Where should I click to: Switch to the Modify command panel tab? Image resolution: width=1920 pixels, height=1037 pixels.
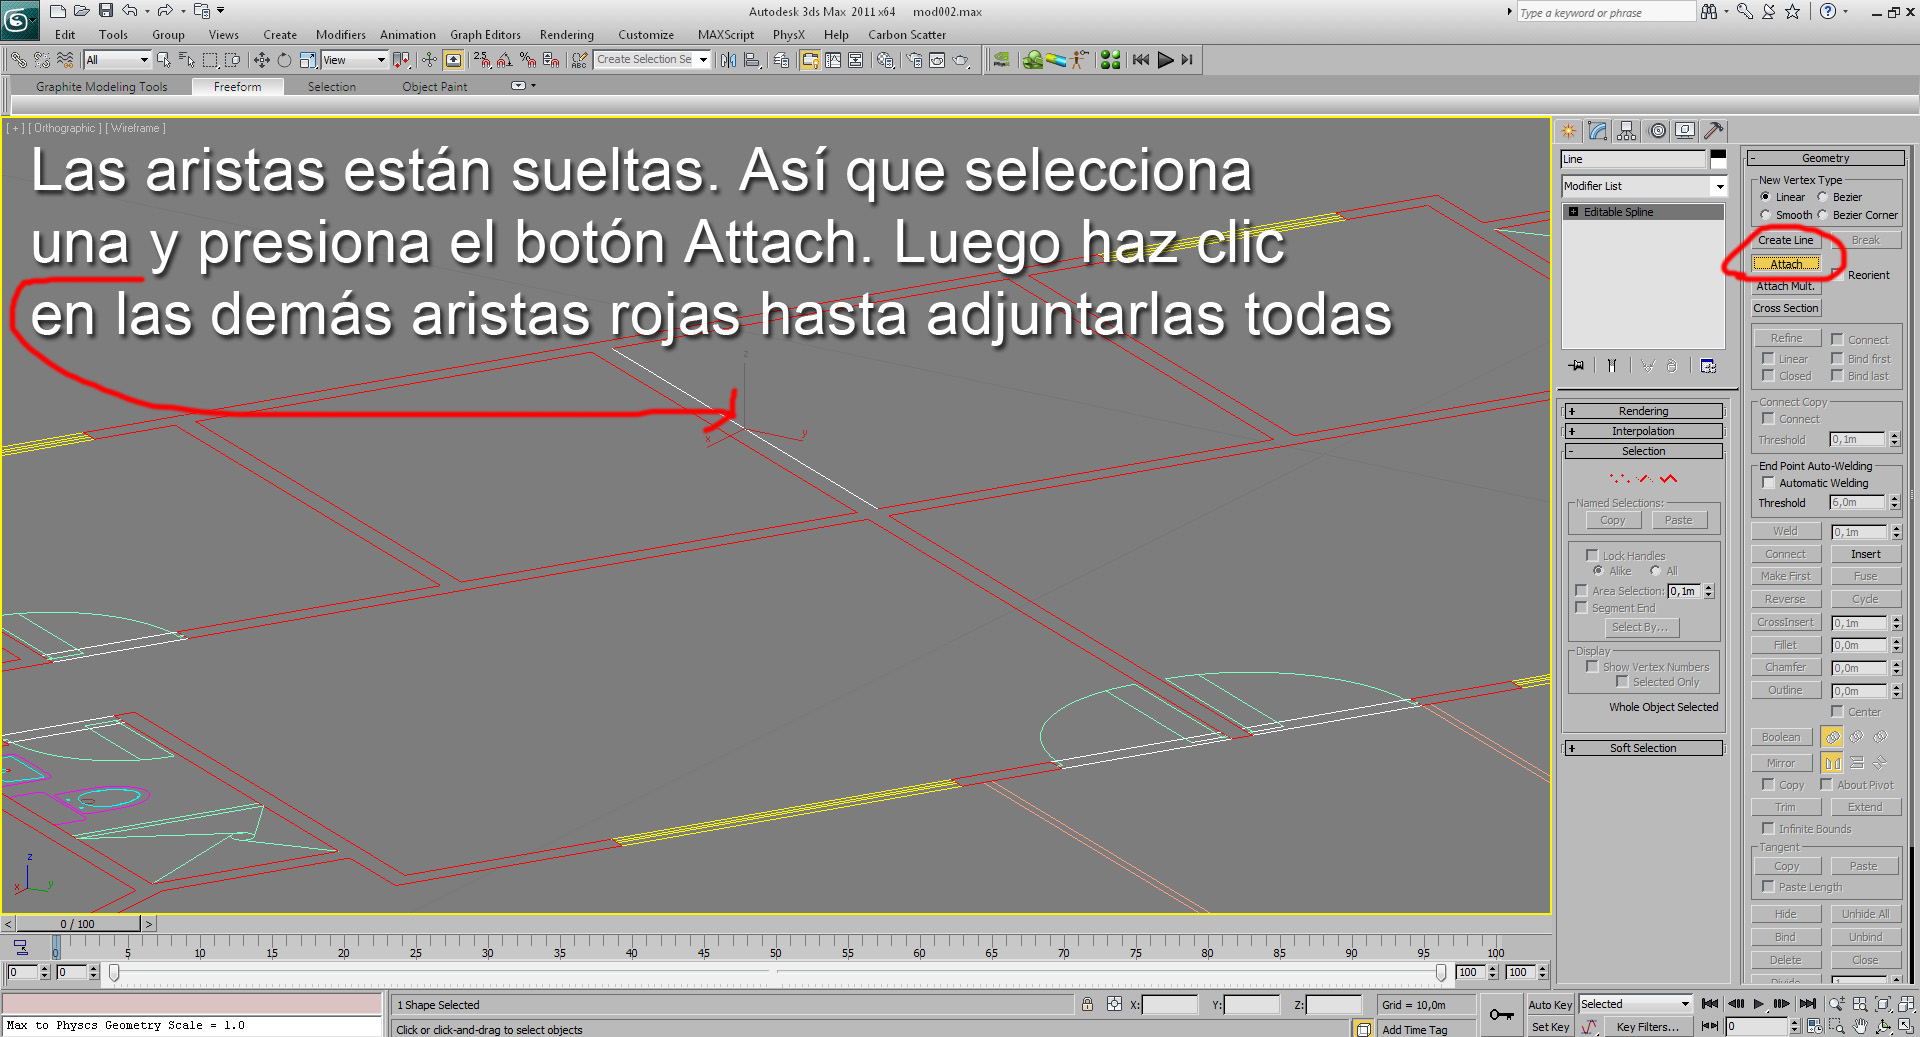[x=1597, y=131]
